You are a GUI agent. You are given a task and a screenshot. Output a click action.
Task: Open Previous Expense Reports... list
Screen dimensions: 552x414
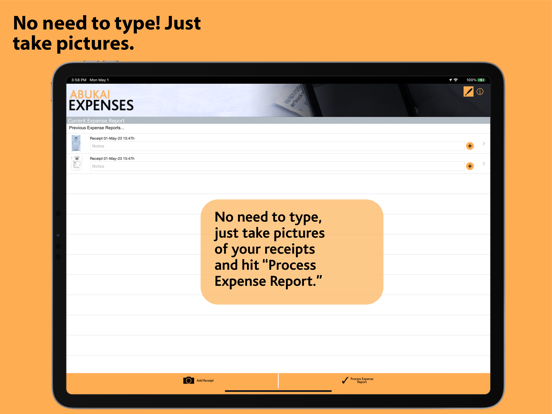click(x=96, y=128)
